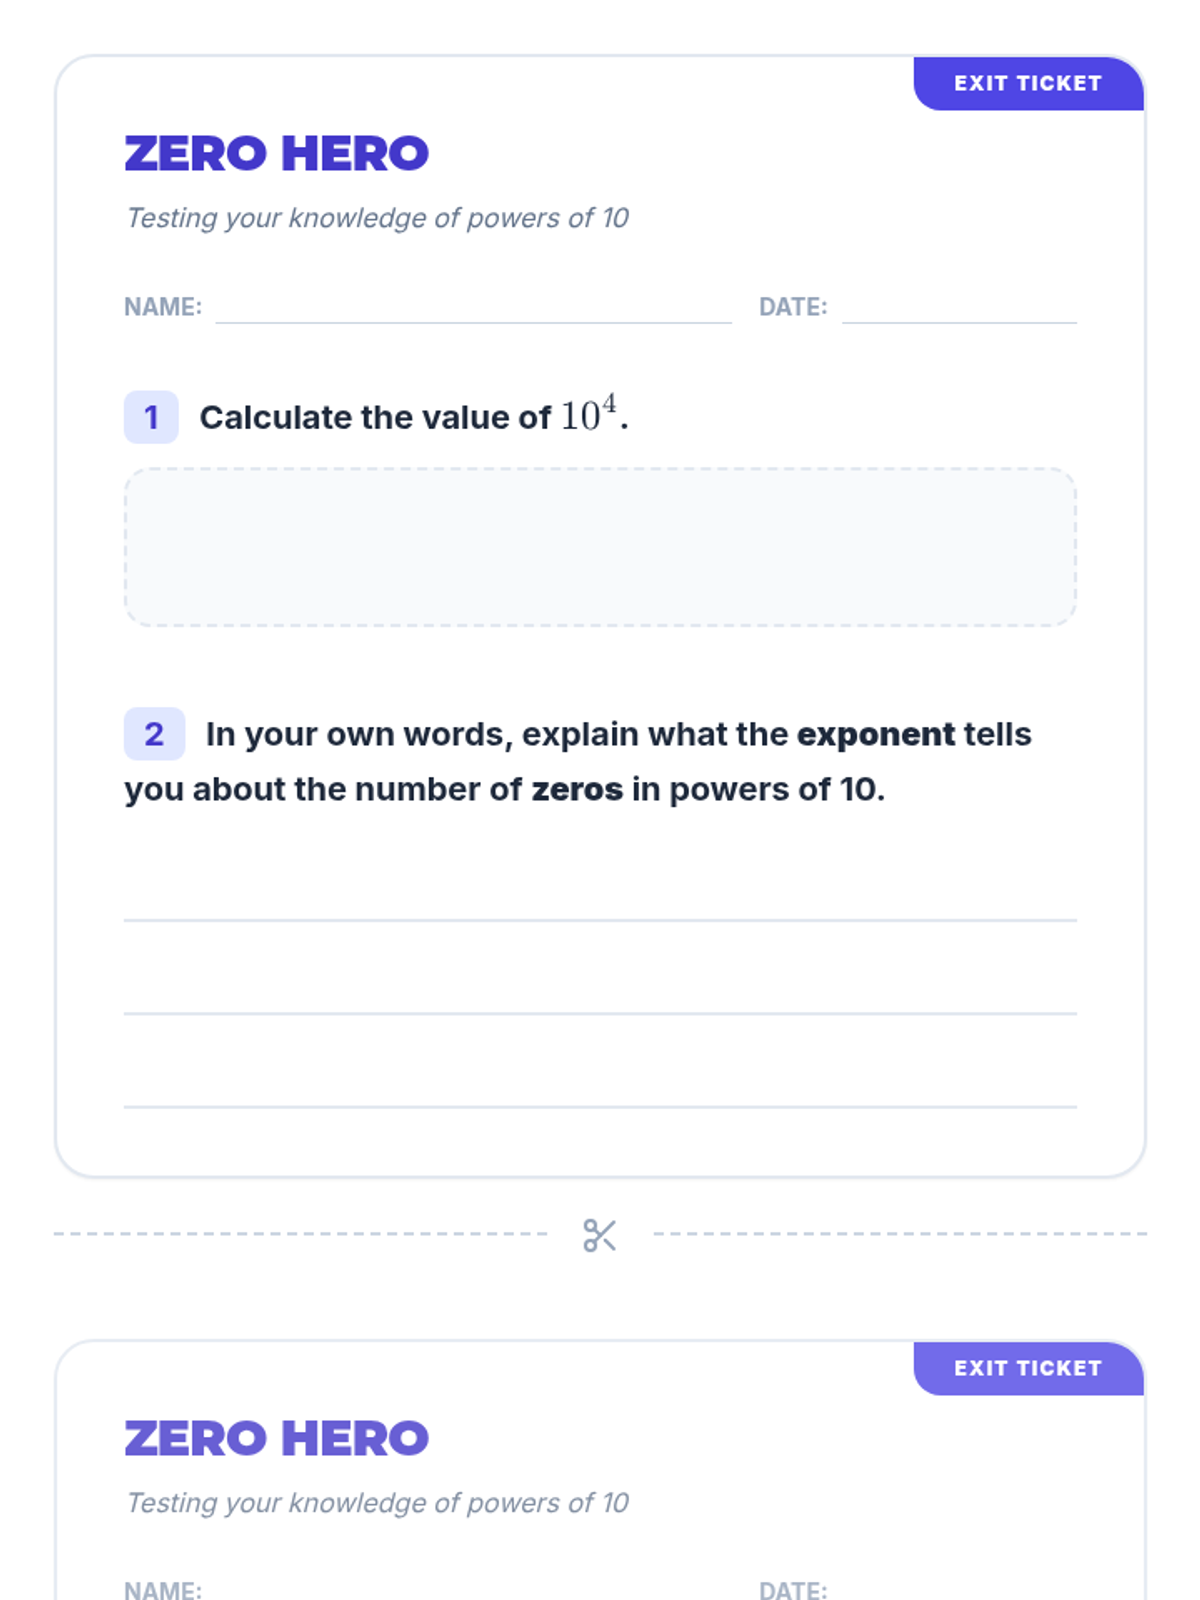Image resolution: width=1200 pixels, height=1600 pixels.
Task: Click the scissors cut-line icon
Action: click(599, 1235)
